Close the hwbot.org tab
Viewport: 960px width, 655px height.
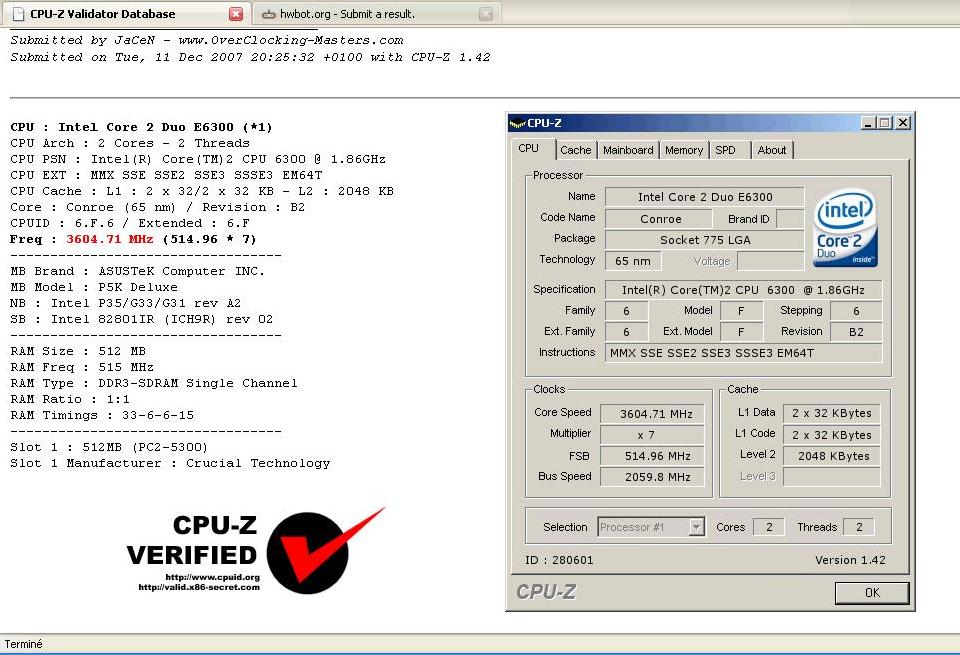(x=486, y=13)
